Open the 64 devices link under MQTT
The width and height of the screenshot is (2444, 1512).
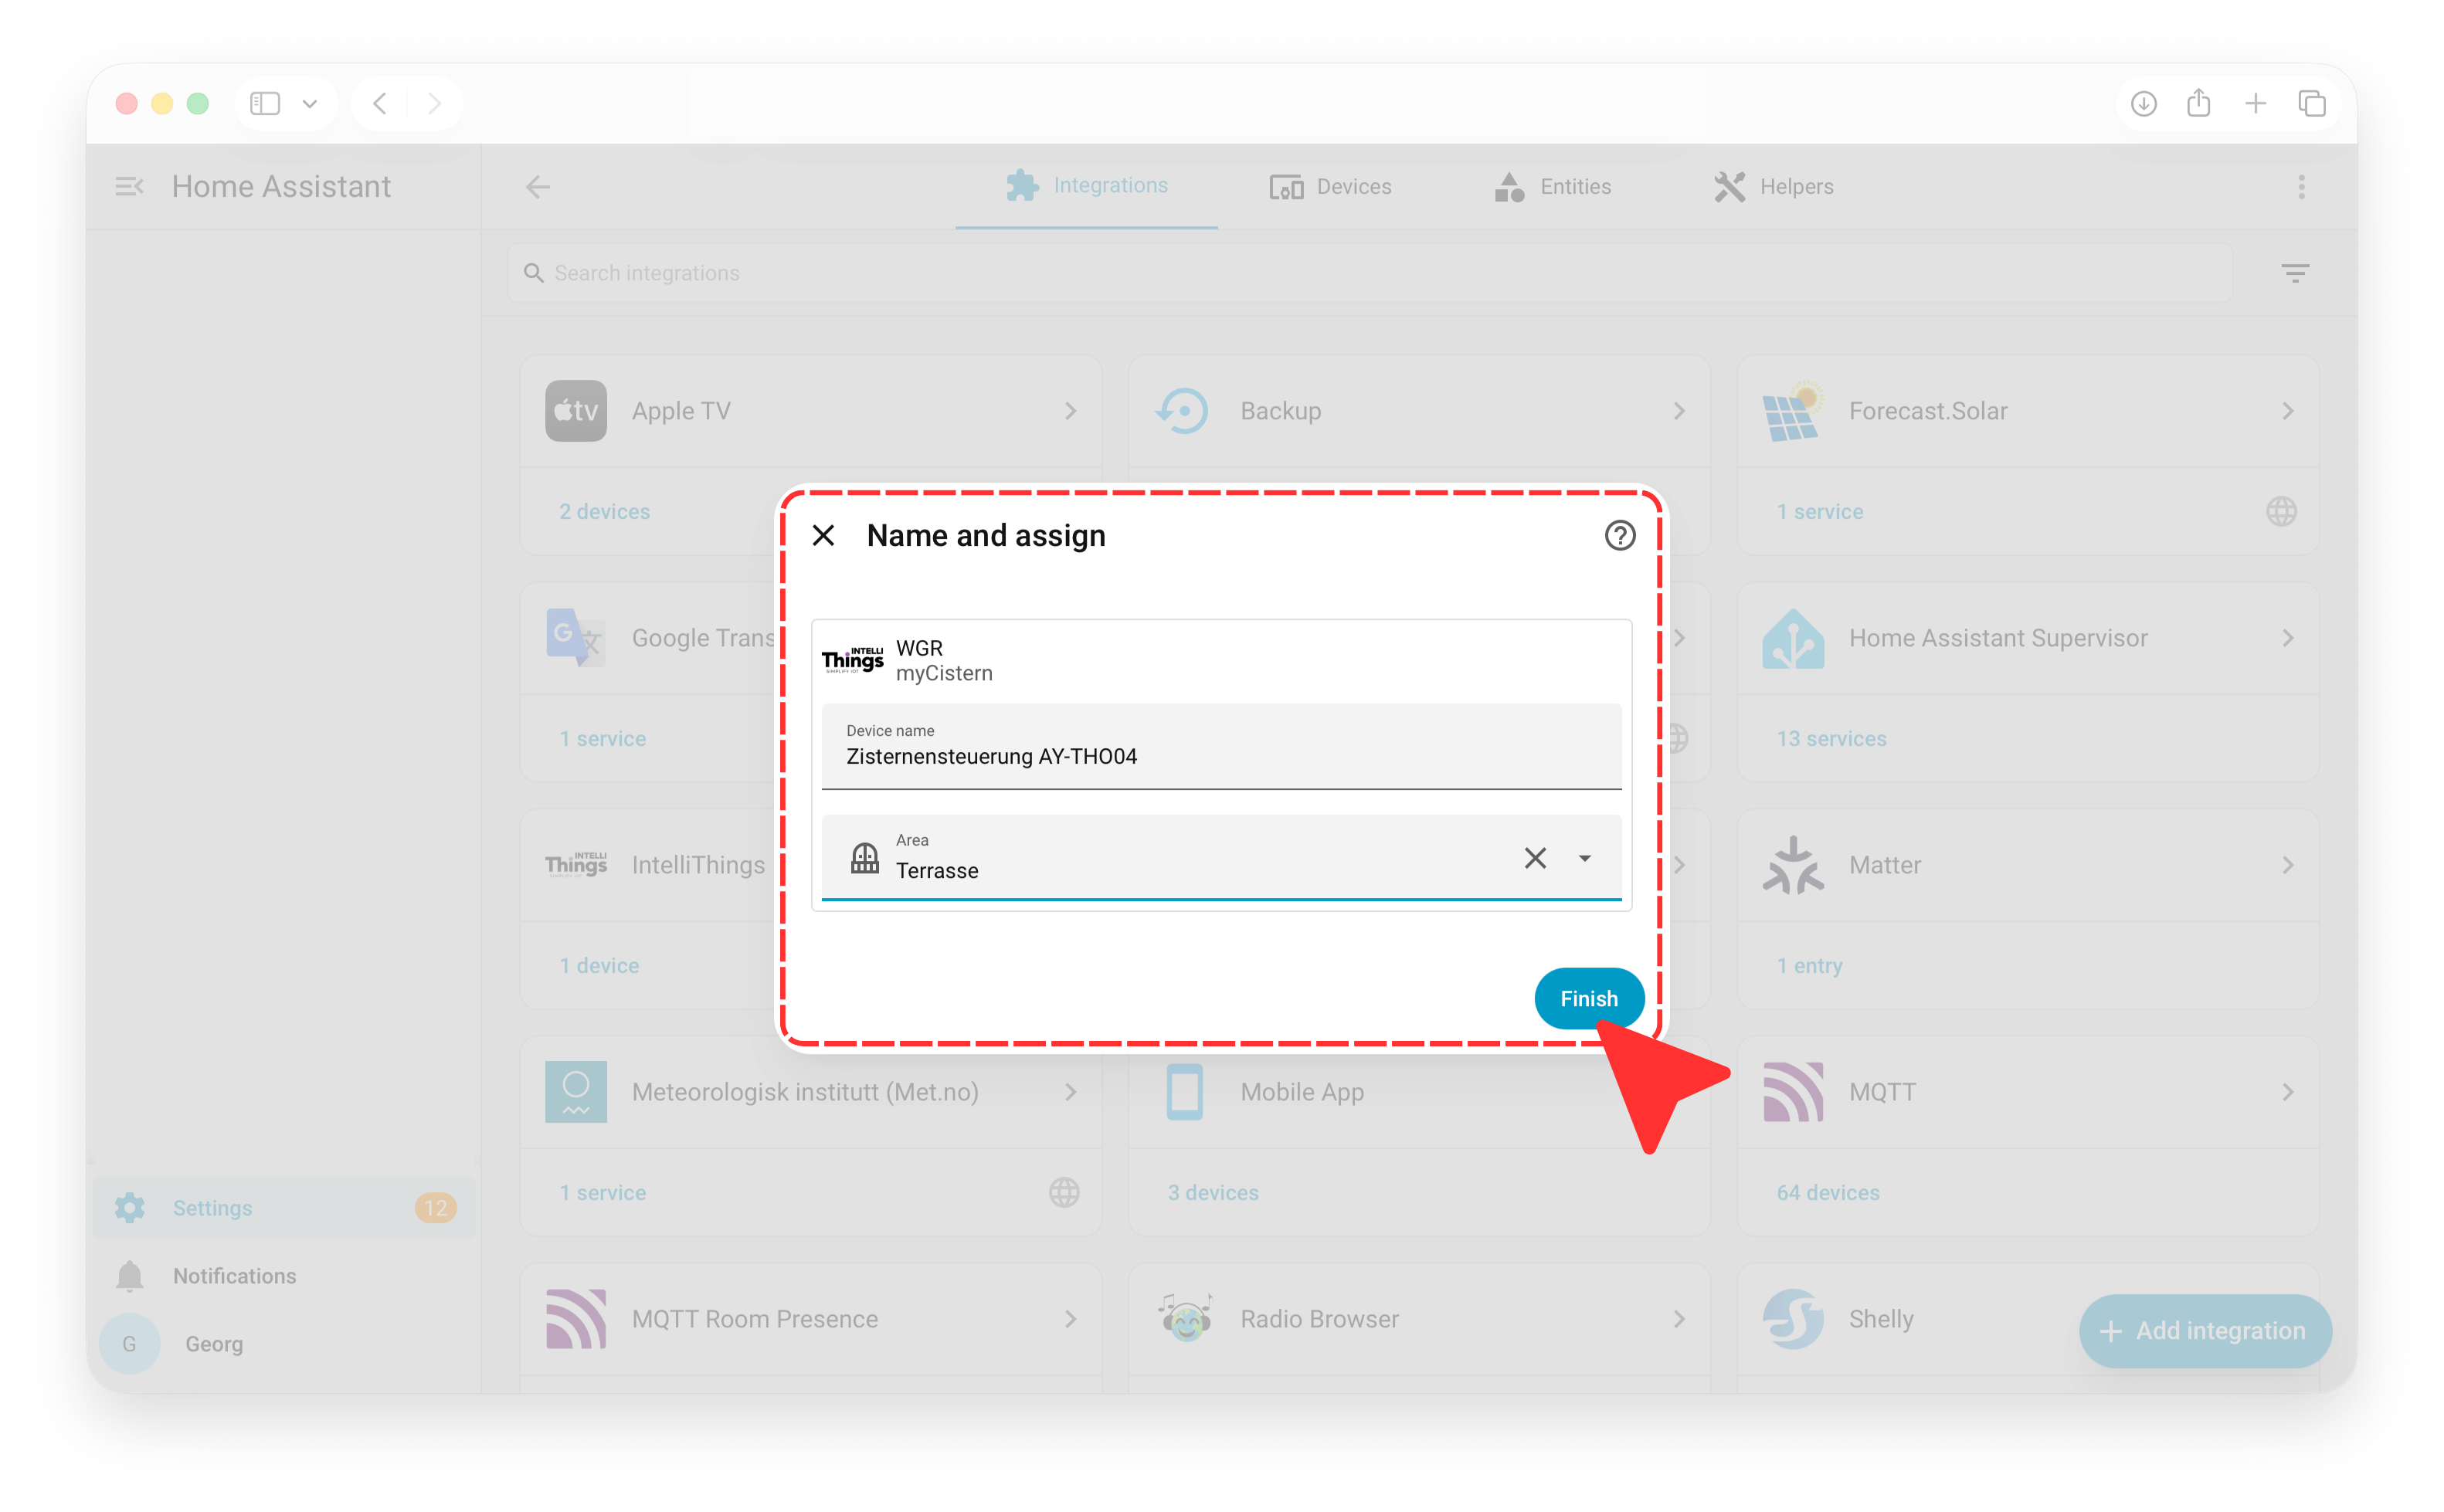[1827, 1192]
